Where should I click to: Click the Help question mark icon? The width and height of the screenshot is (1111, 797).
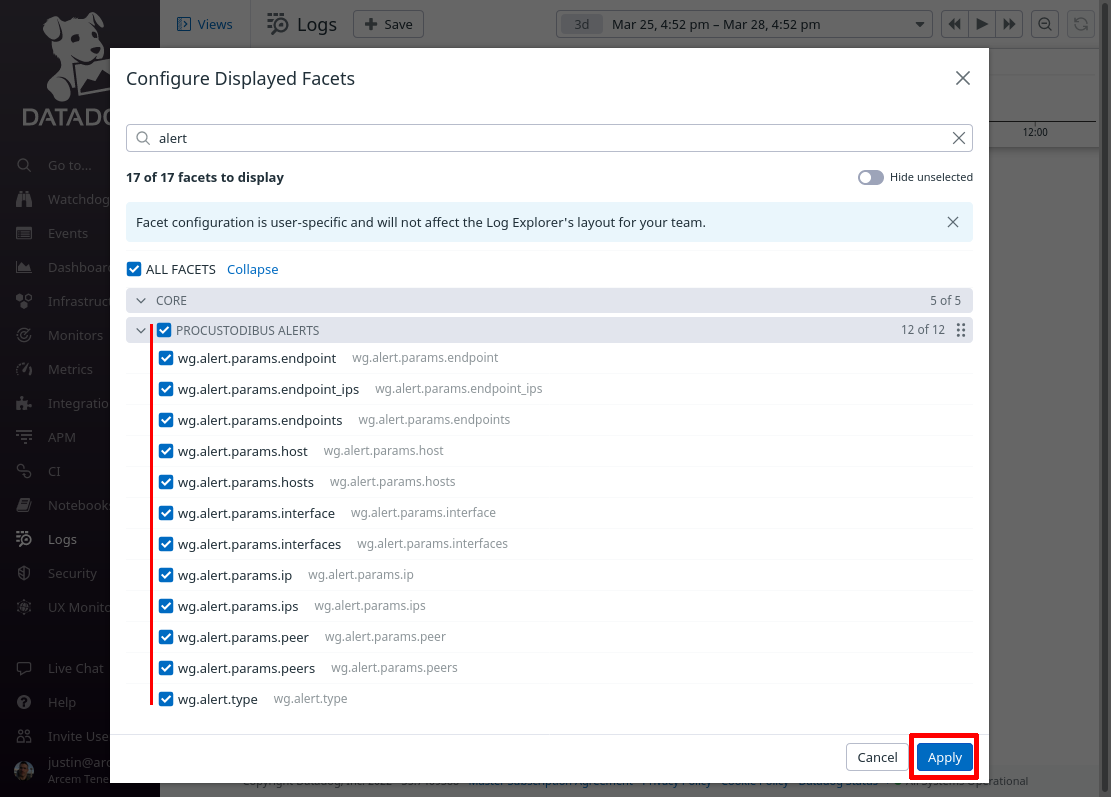(x=24, y=702)
